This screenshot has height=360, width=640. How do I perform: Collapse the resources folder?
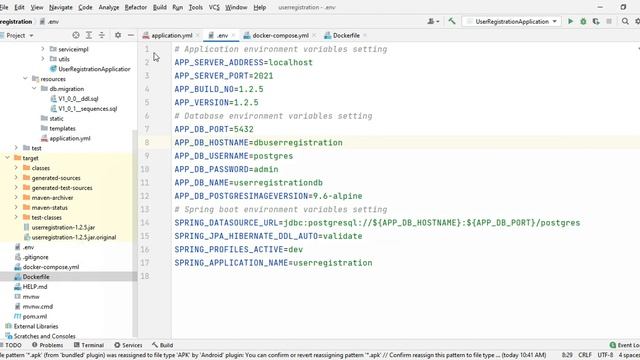25,79
